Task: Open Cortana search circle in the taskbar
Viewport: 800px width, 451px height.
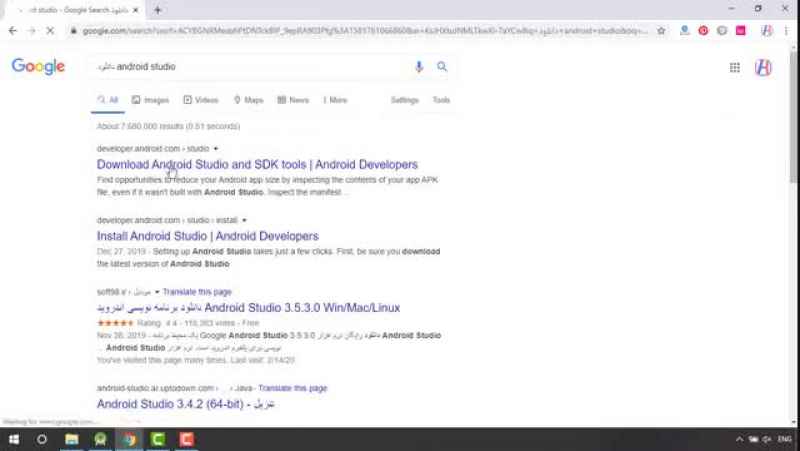Action: tap(42, 439)
